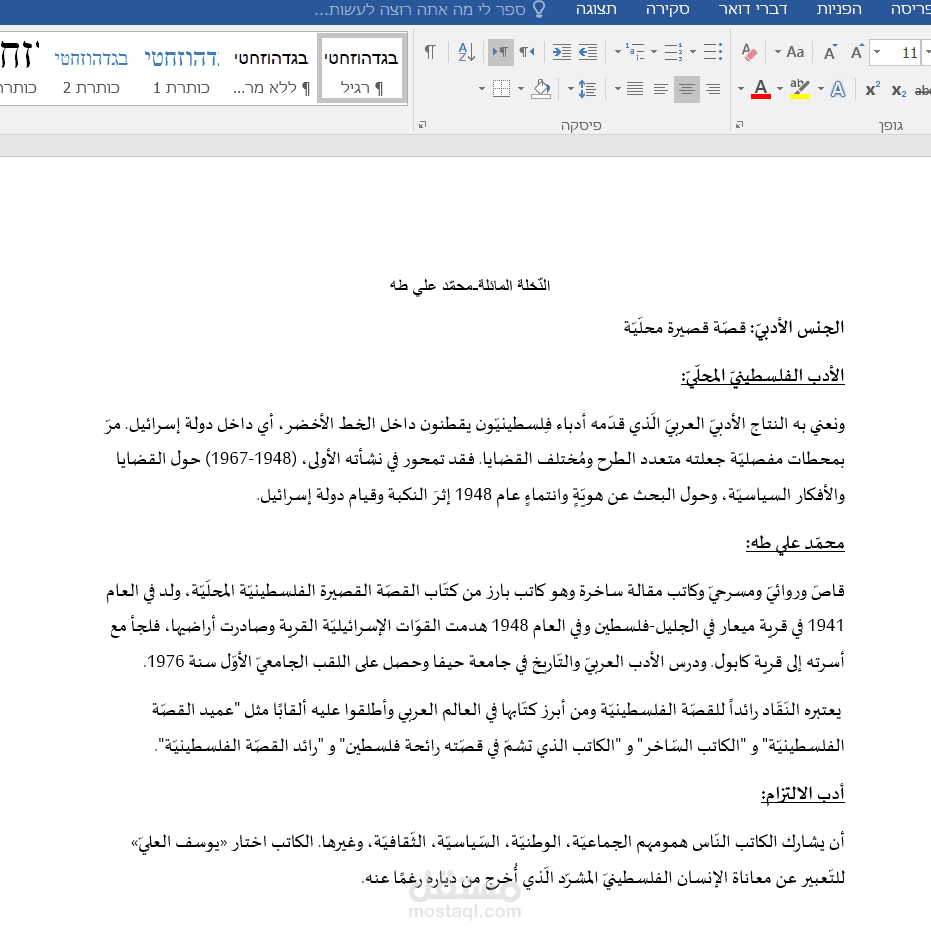Open the תצוגה tab
This screenshot has height=940, width=931.
click(x=596, y=9)
